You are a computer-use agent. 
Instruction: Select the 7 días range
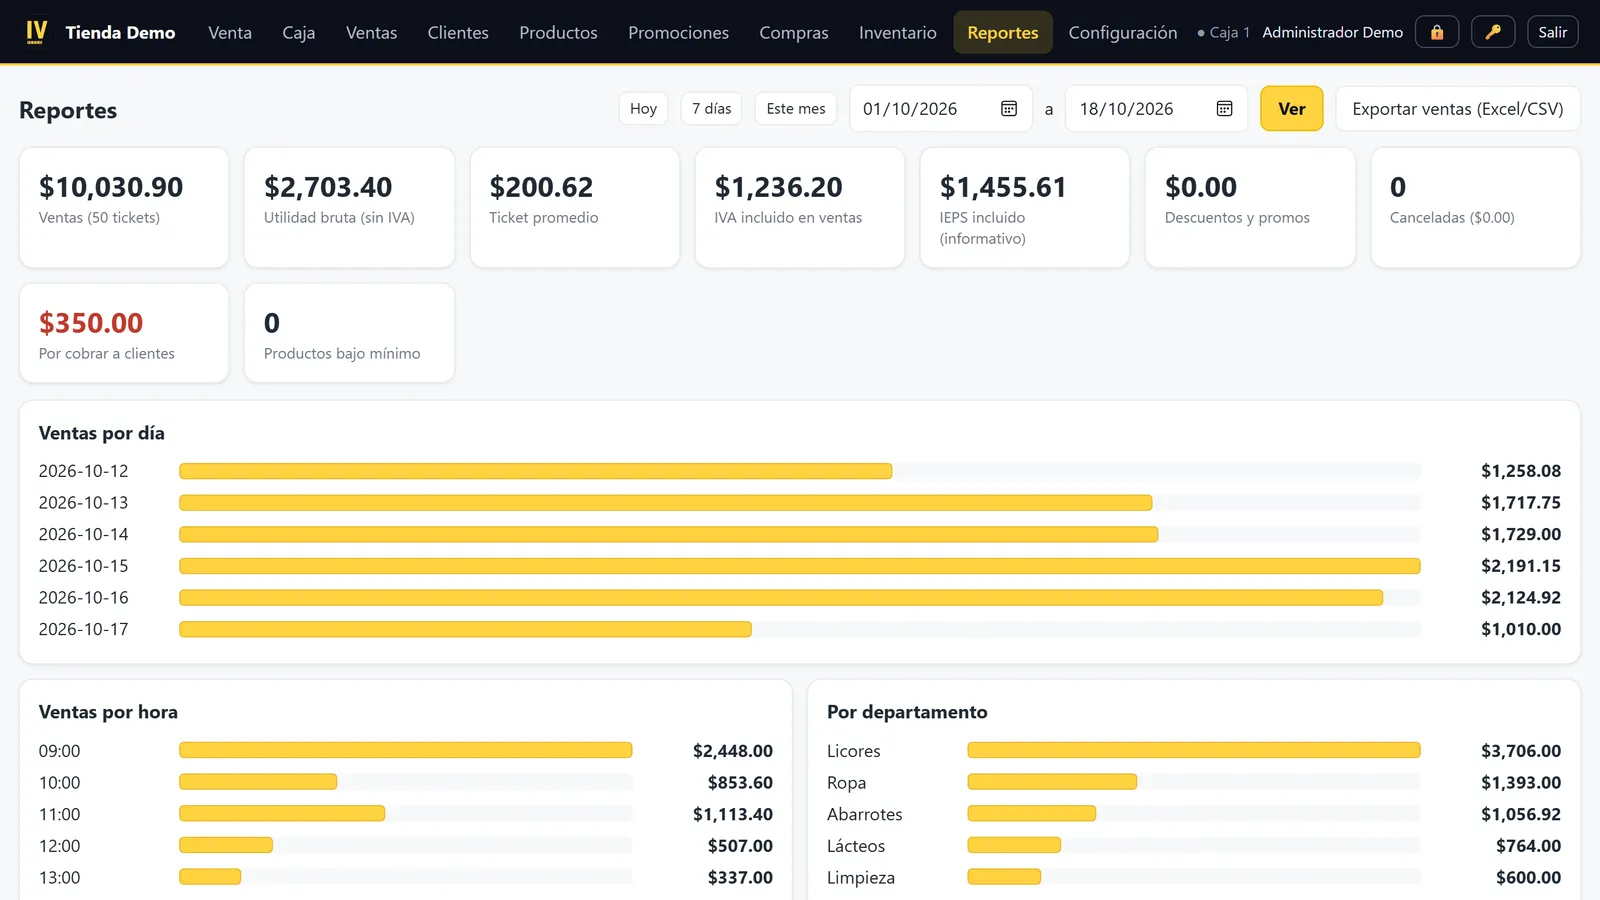pos(711,109)
